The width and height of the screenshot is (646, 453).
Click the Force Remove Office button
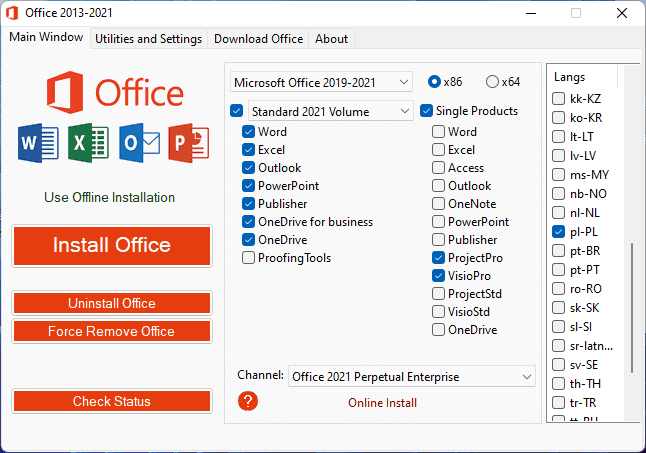112,332
